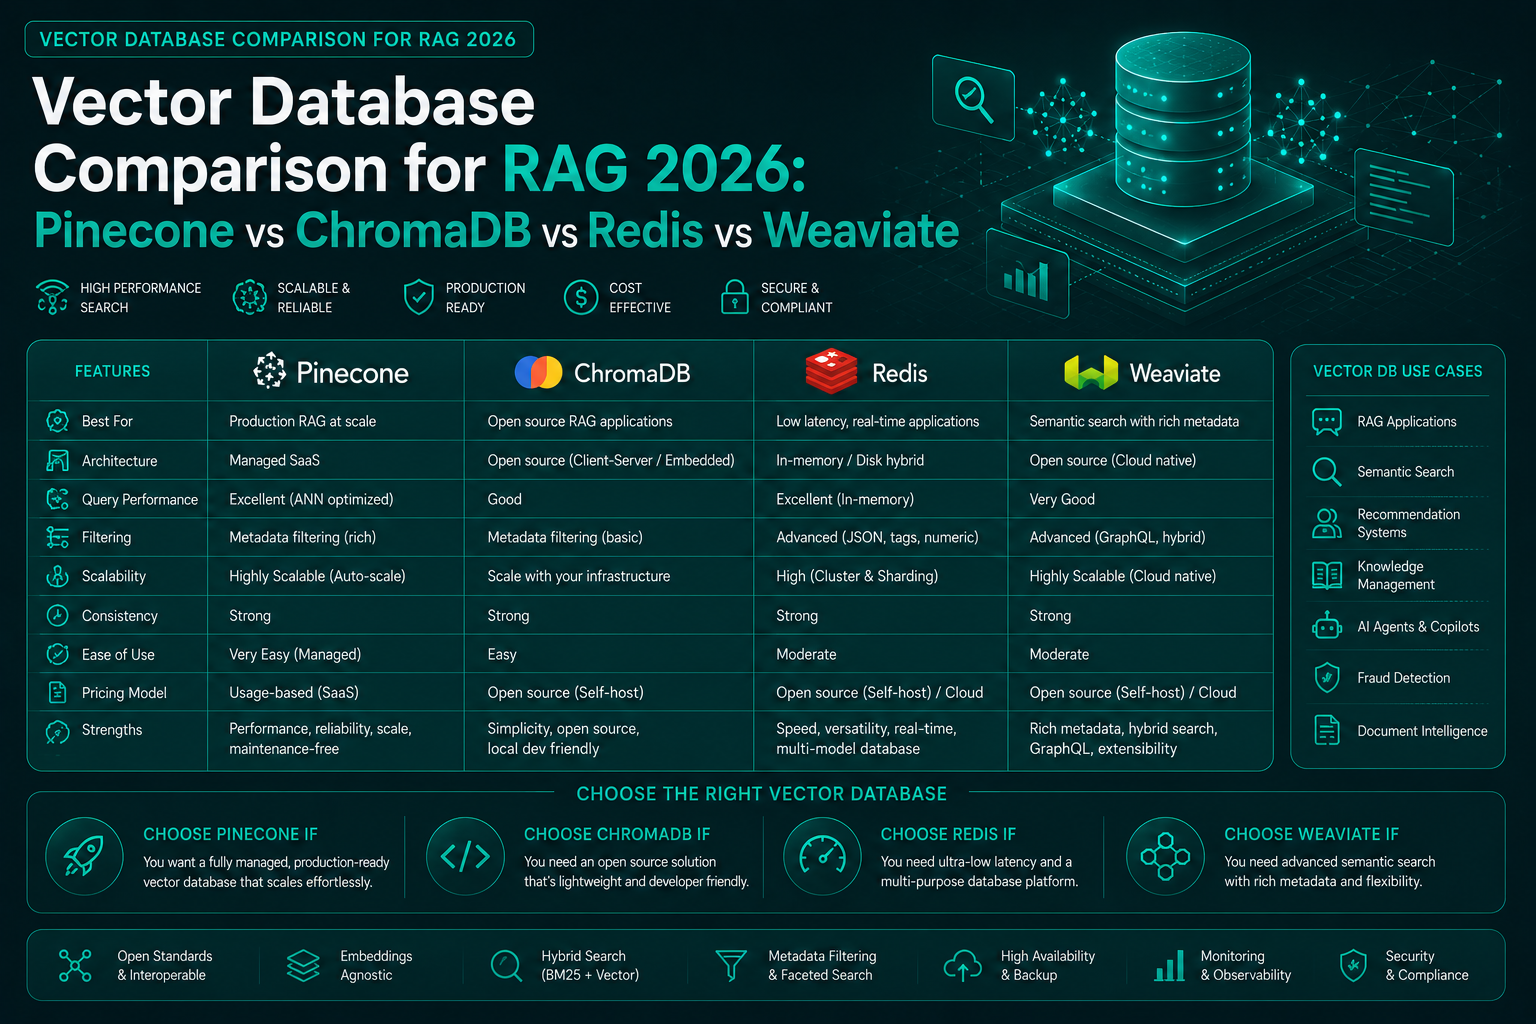Image resolution: width=1536 pixels, height=1024 pixels.
Task: Click the Cost Effective dollar icon
Action: coord(581,297)
